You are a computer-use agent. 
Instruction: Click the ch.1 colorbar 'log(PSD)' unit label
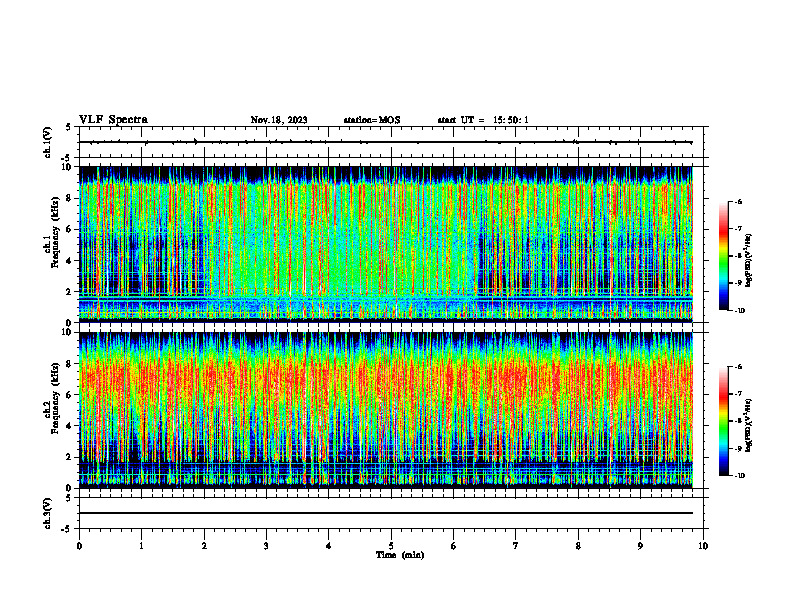(x=749, y=261)
